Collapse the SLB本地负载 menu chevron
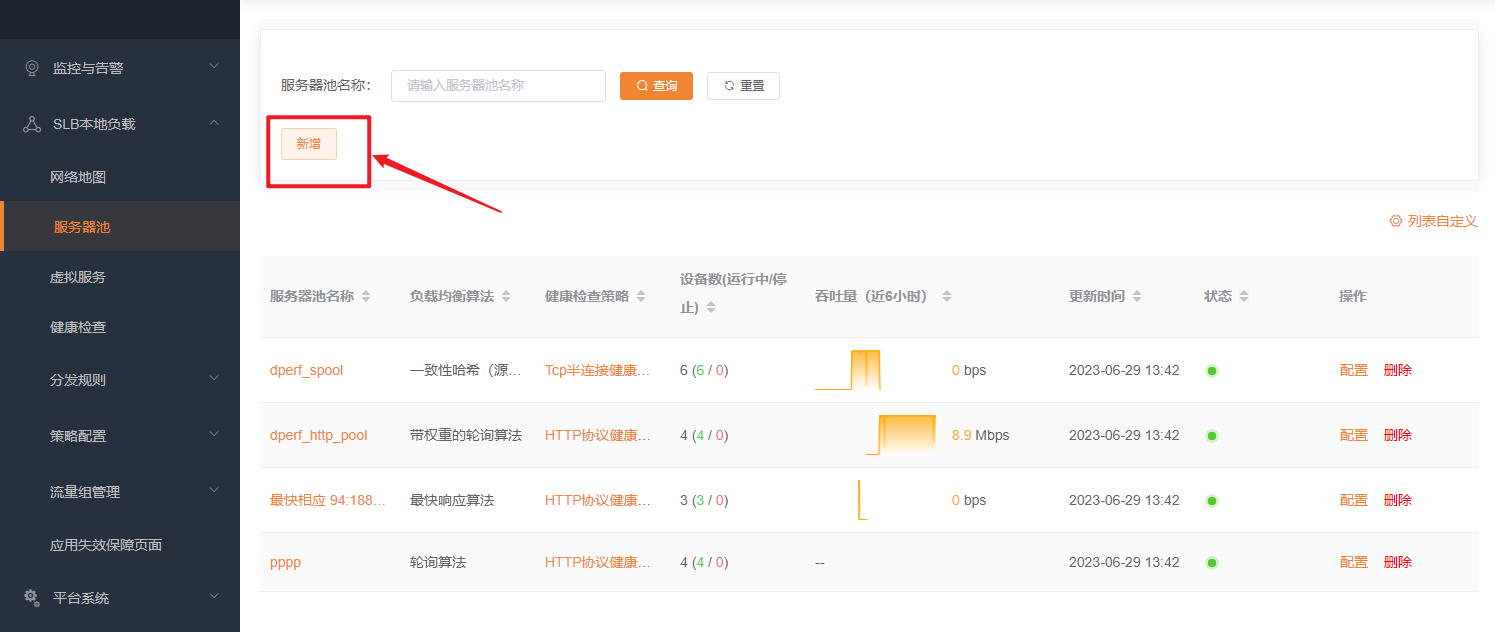Image resolution: width=1495 pixels, height=632 pixels. [x=213, y=123]
